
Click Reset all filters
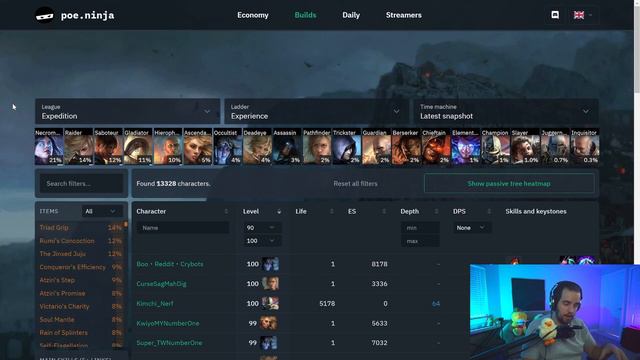click(x=355, y=184)
